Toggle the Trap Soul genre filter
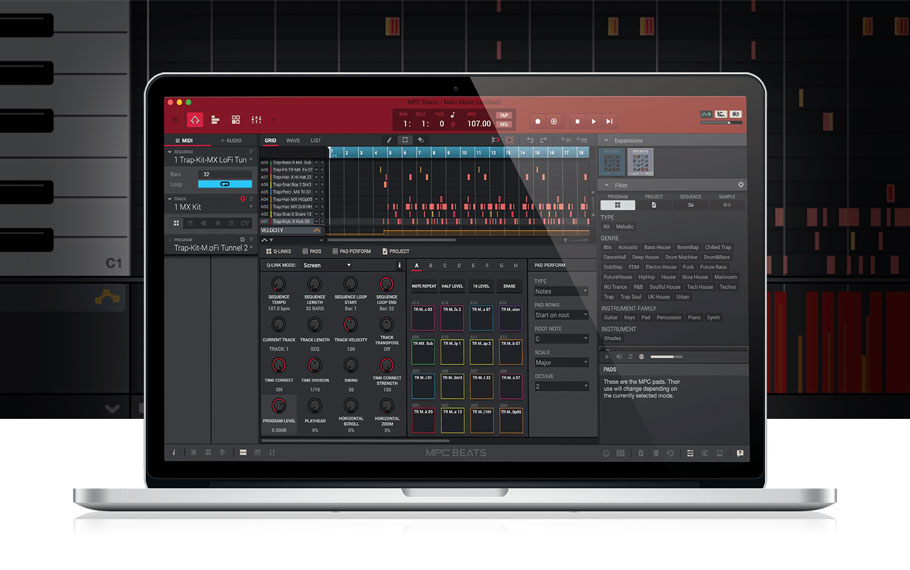 pos(631,297)
